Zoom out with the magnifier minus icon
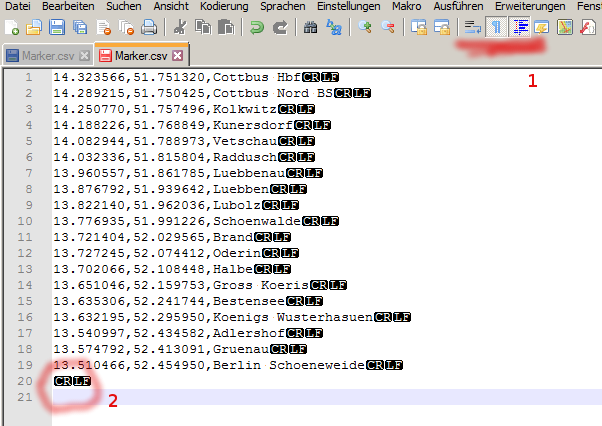 (388, 28)
